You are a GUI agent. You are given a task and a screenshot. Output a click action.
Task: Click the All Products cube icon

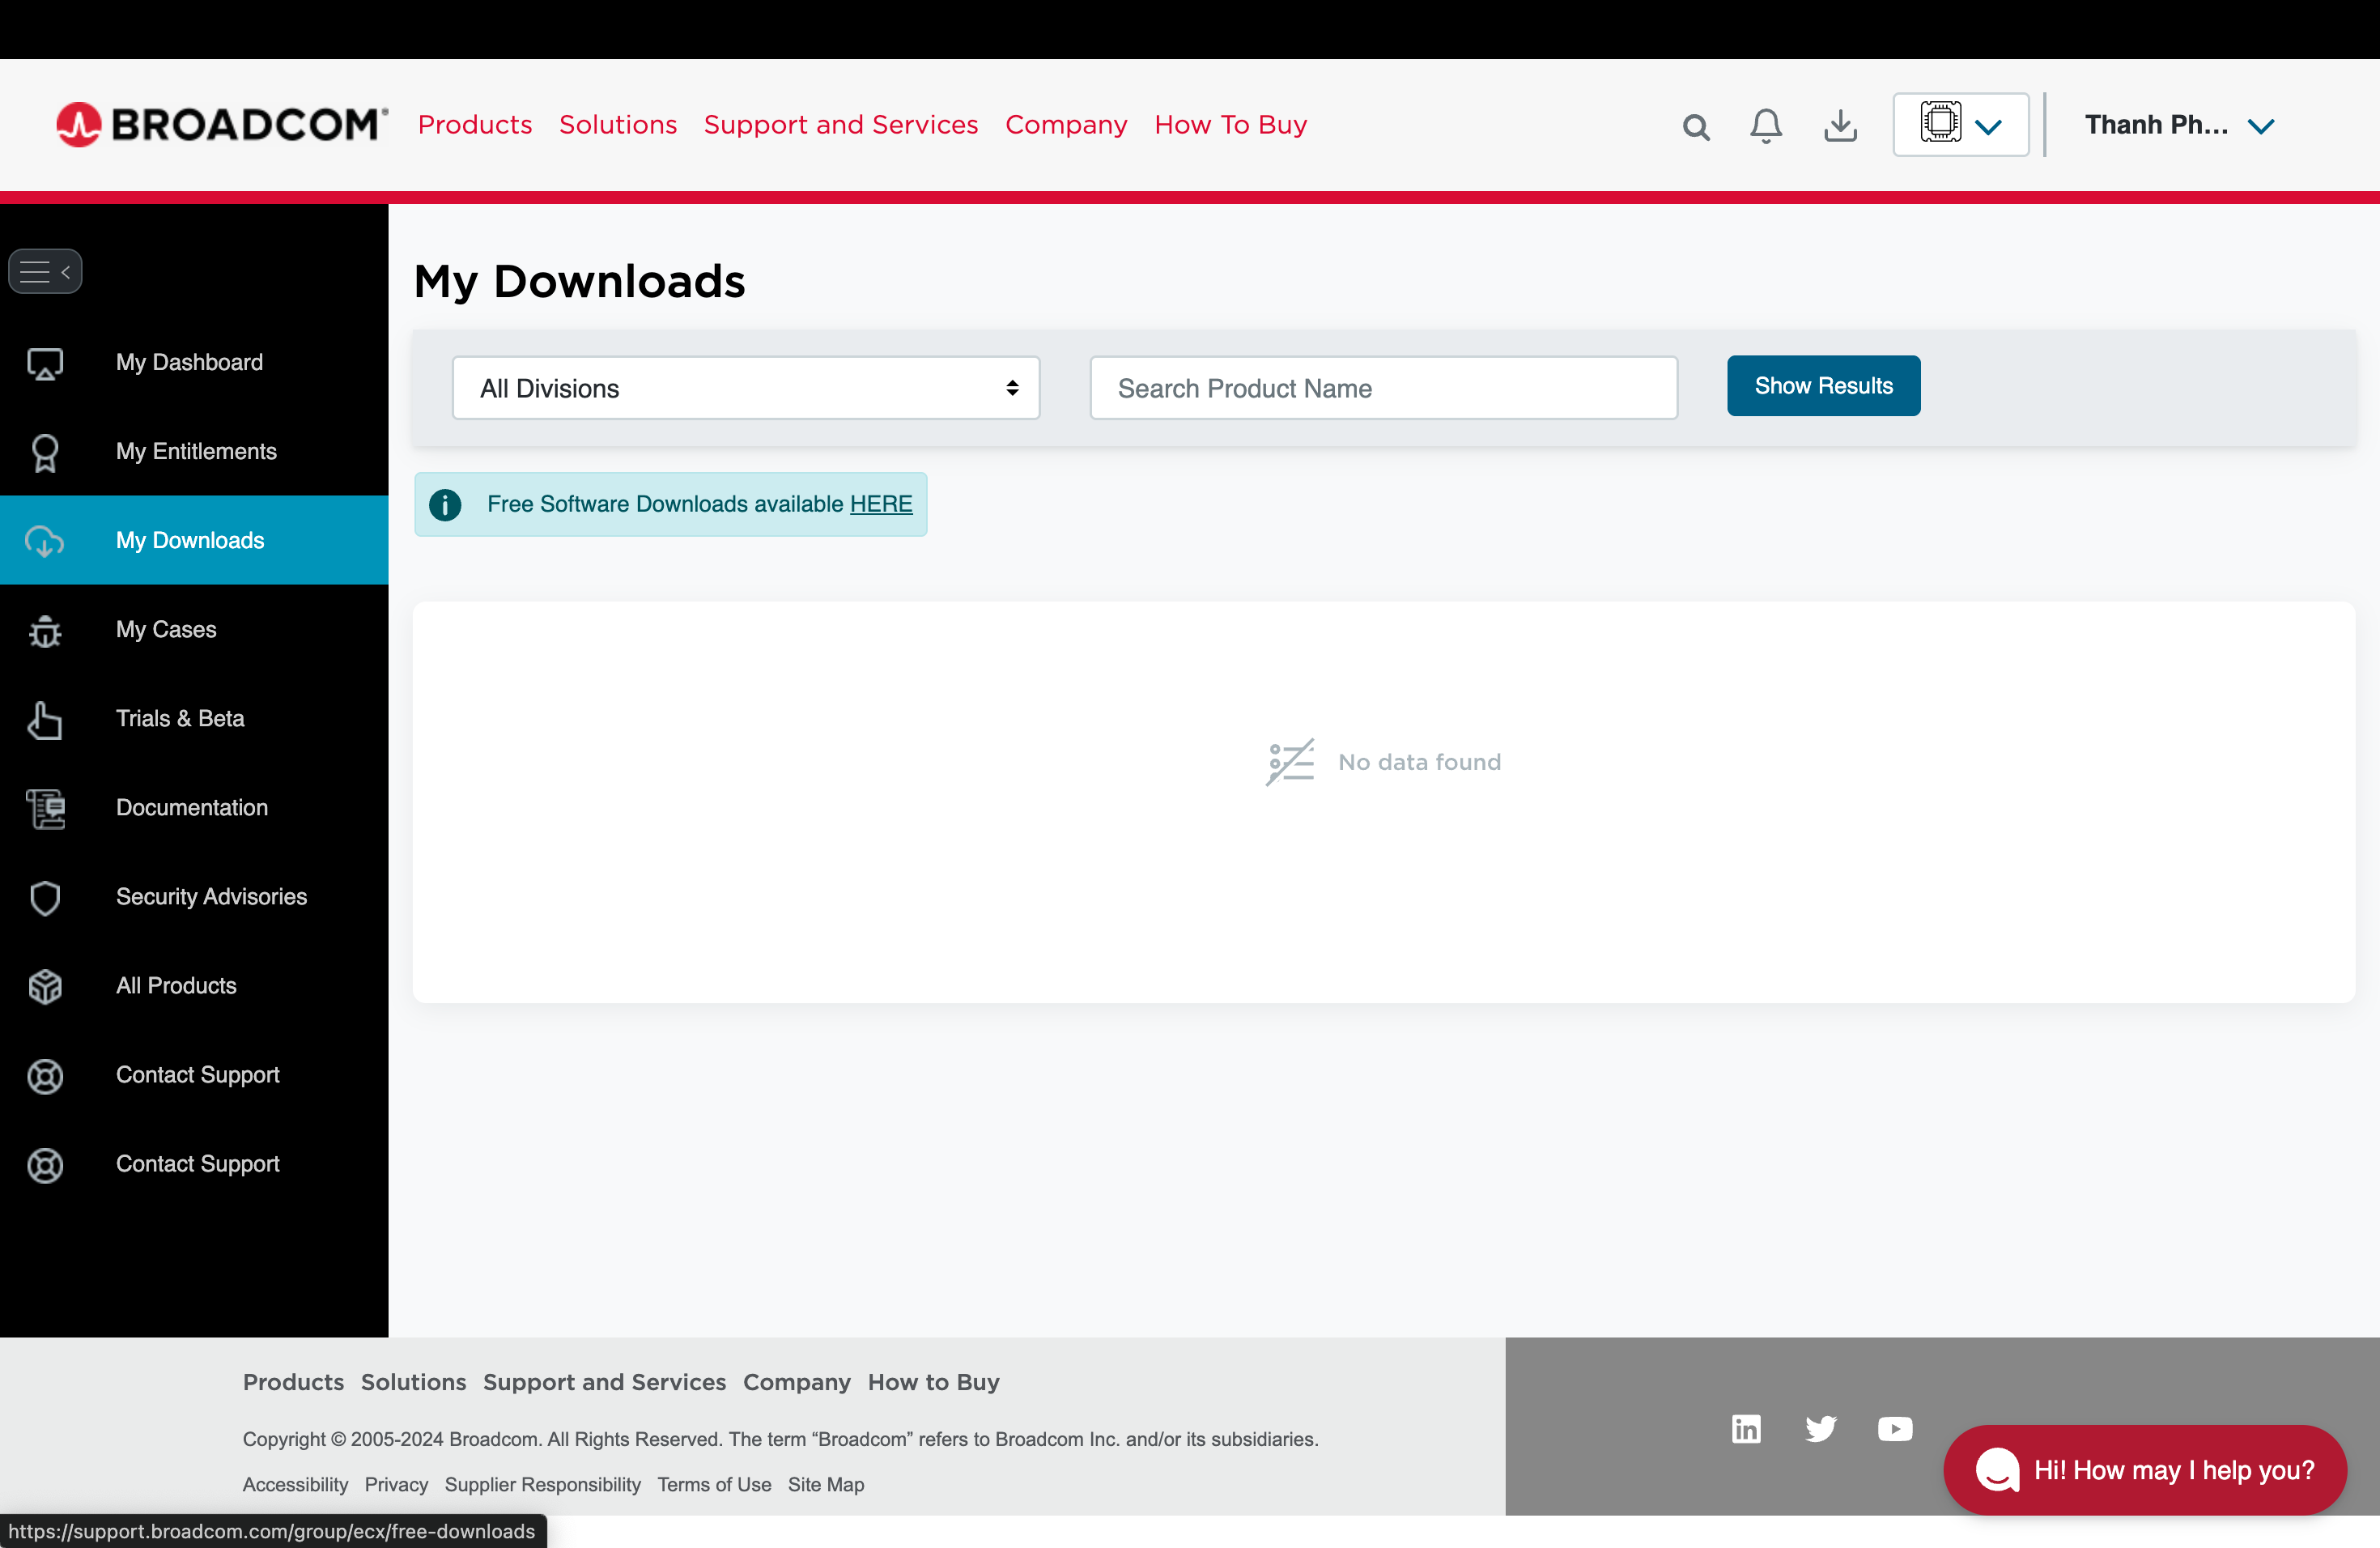[x=45, y=986]
